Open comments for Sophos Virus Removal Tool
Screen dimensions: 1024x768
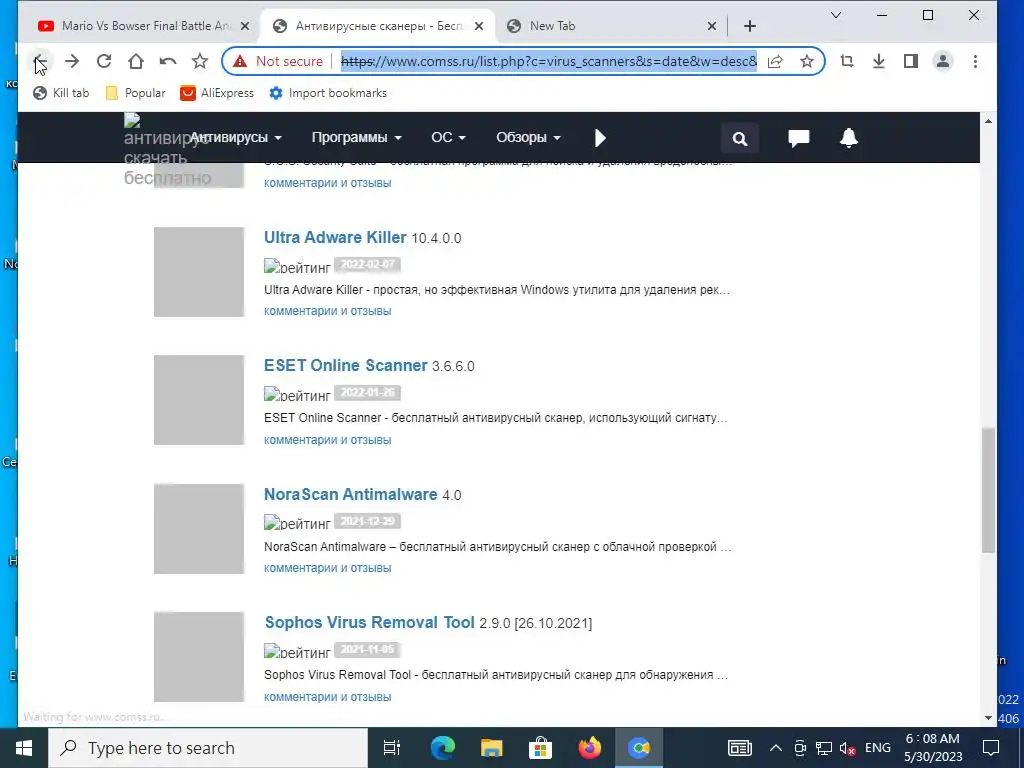[x=328, y=697]
